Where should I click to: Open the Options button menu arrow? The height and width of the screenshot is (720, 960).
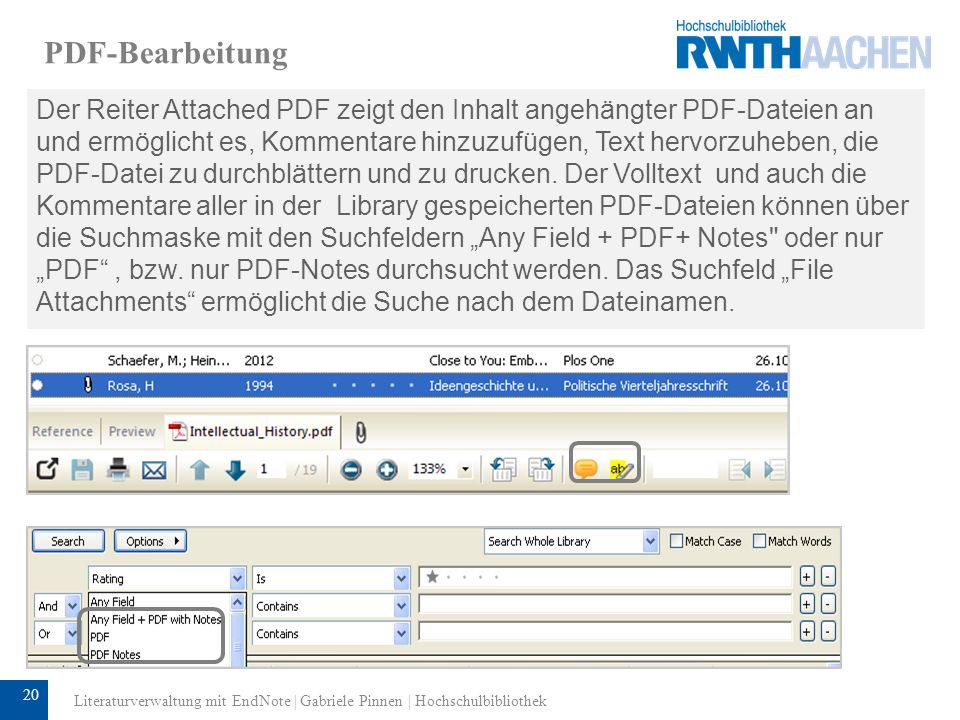(x=177, y=541)
